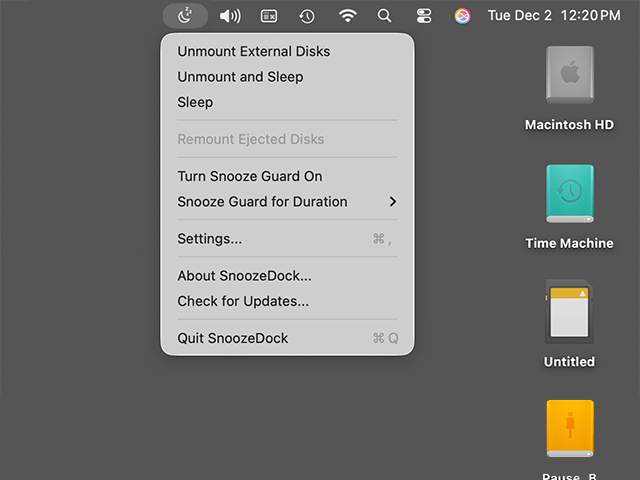Open the Wi-Fi status menu
This screenshot has height=480, width=640.
tap(347, 16)
